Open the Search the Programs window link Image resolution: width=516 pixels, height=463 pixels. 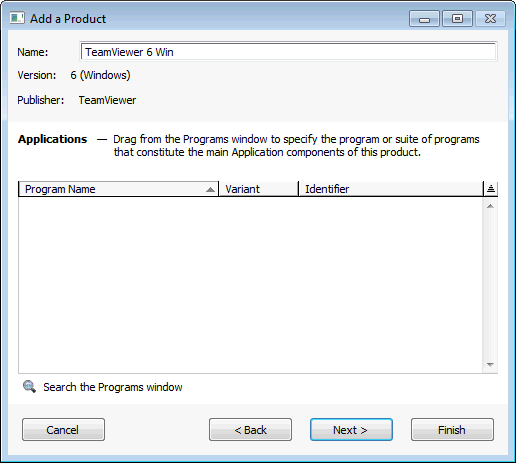113,387
